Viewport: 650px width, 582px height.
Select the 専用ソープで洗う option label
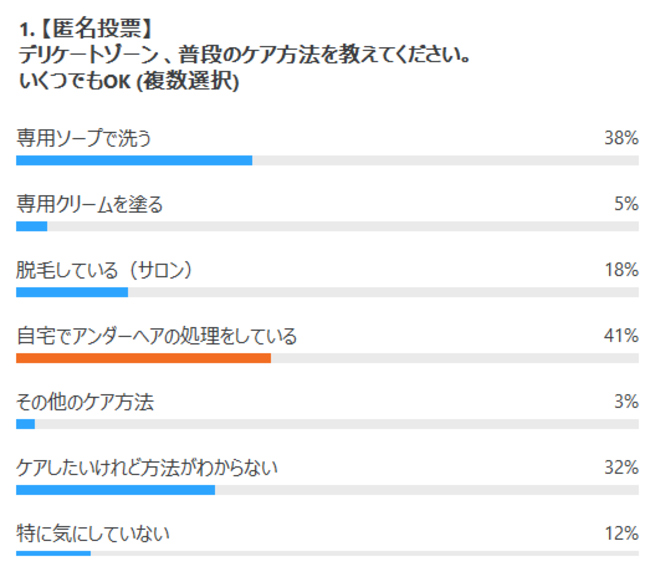84,138
